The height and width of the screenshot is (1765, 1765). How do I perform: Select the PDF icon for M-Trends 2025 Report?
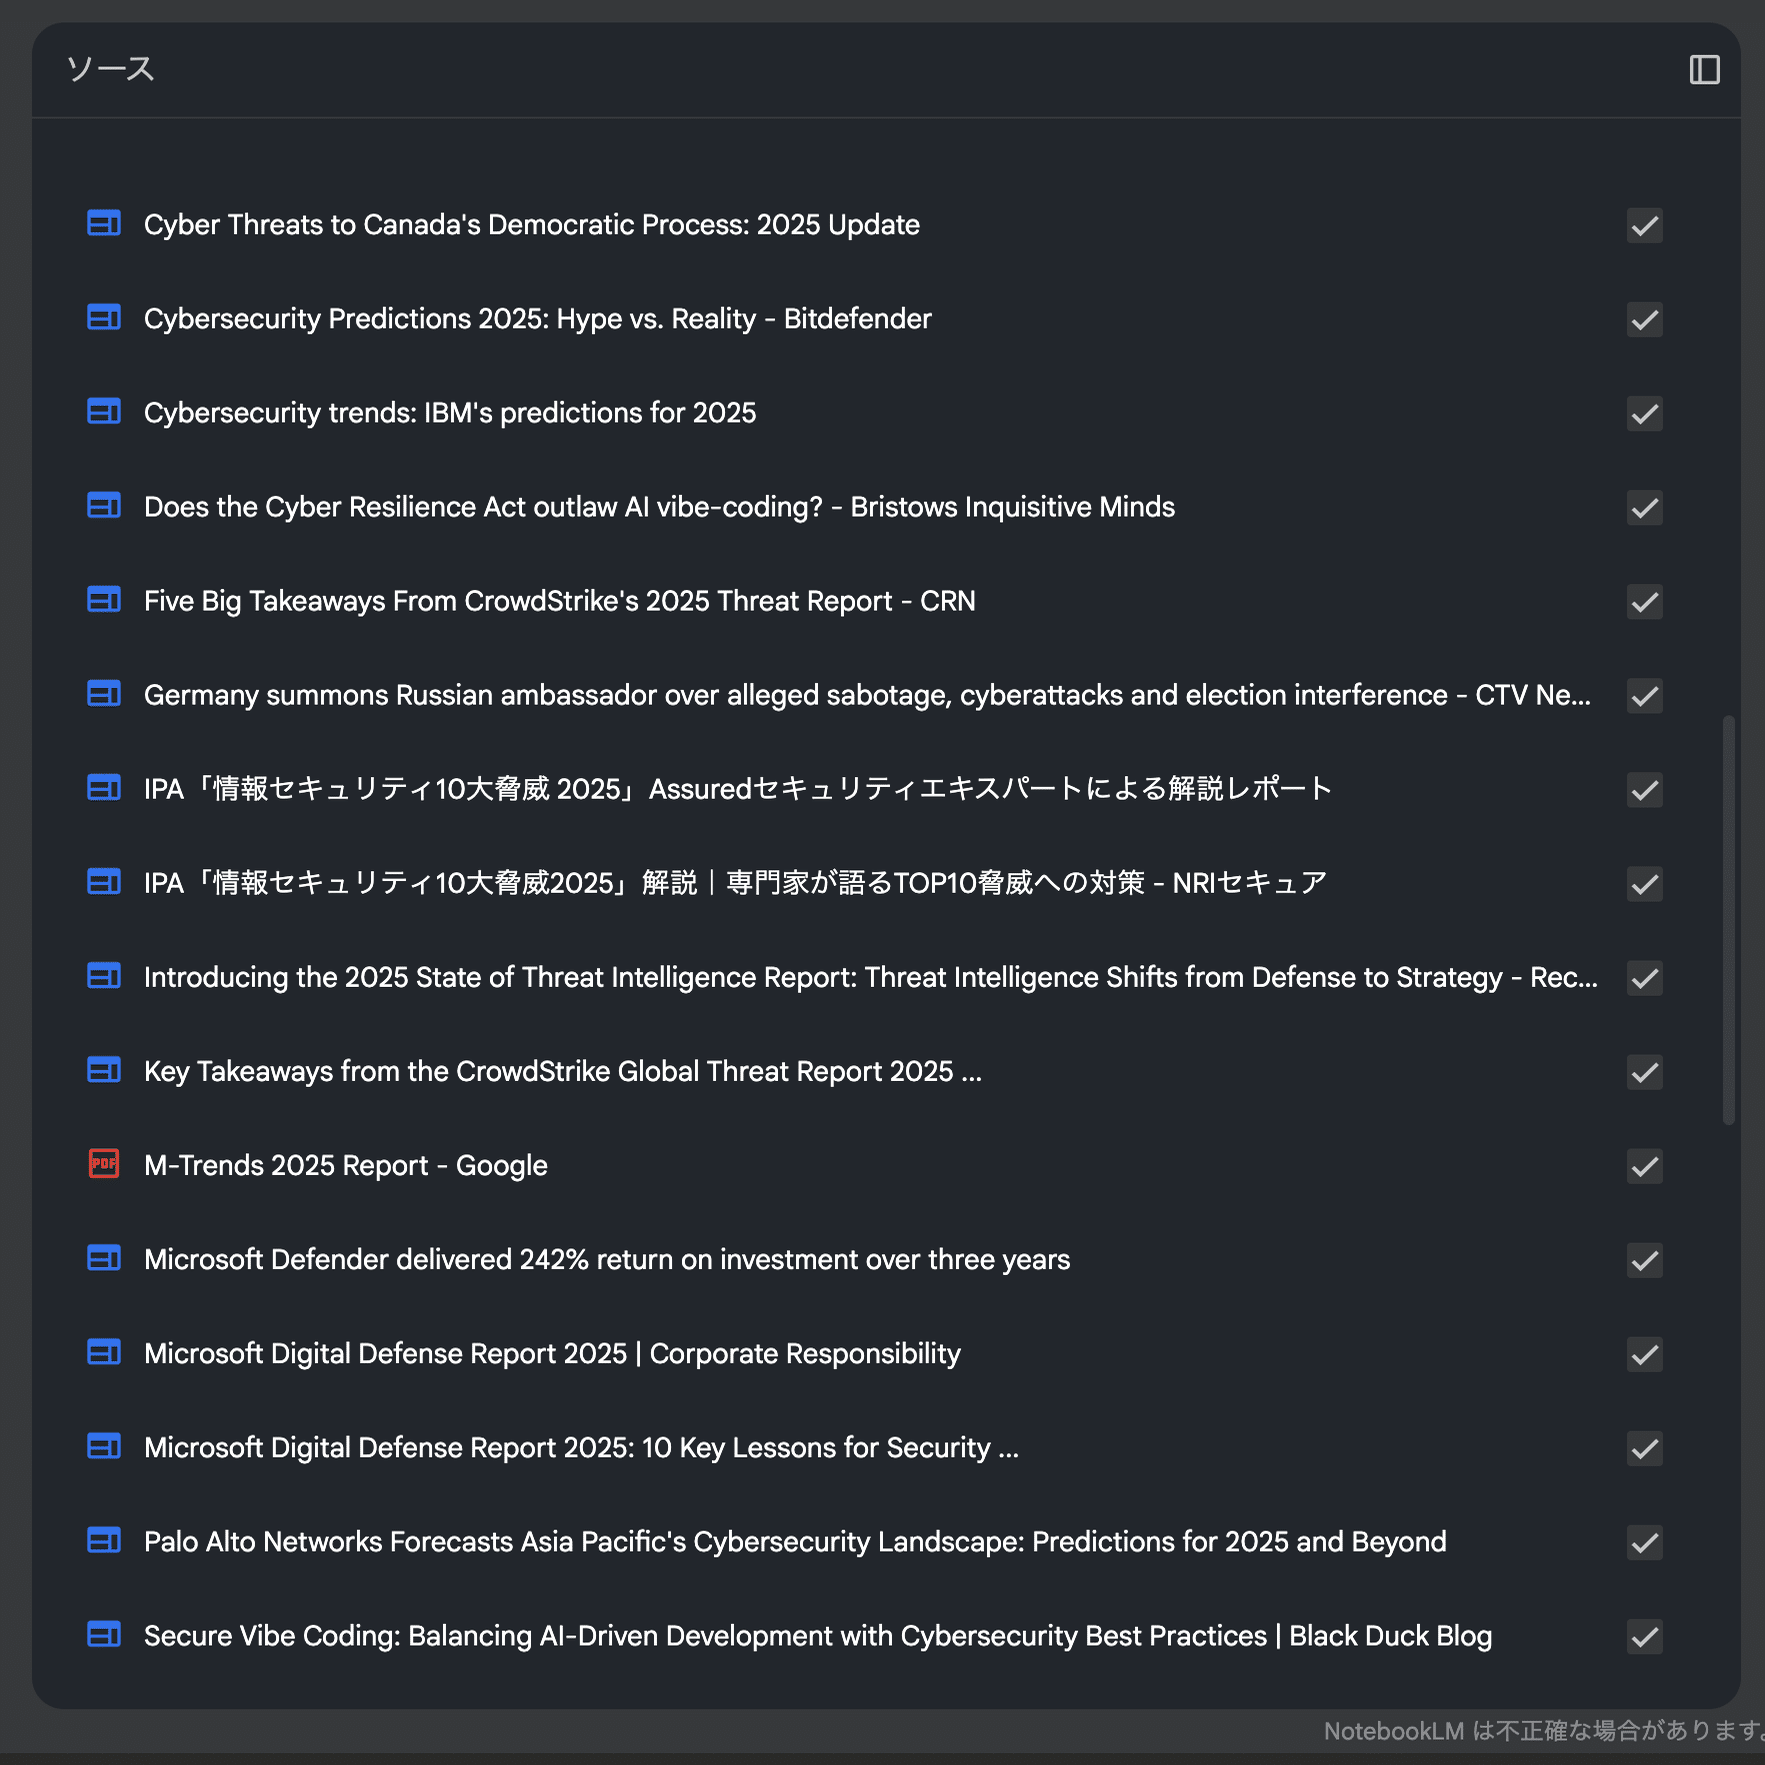(x=103, y=1164)
